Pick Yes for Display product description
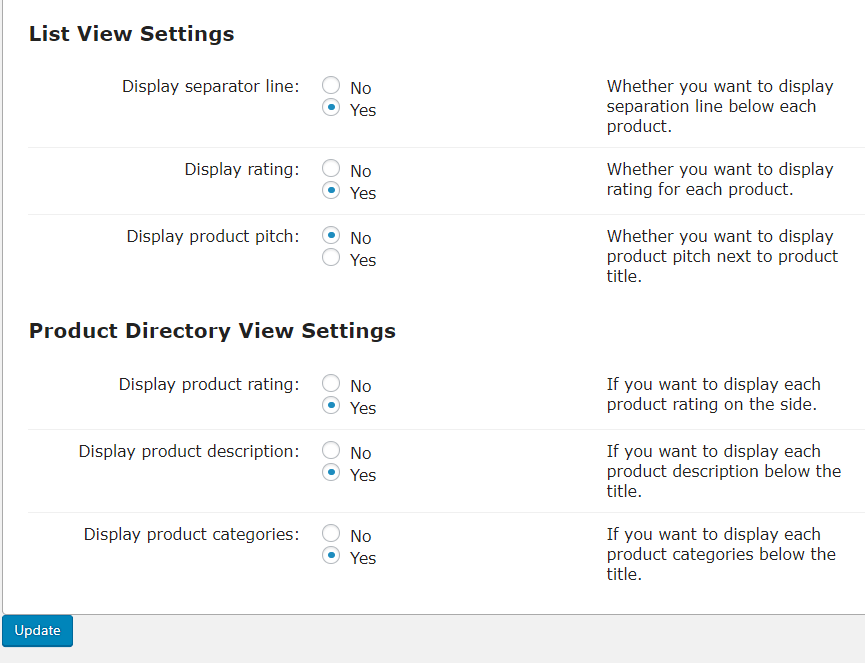 [331, 474]
